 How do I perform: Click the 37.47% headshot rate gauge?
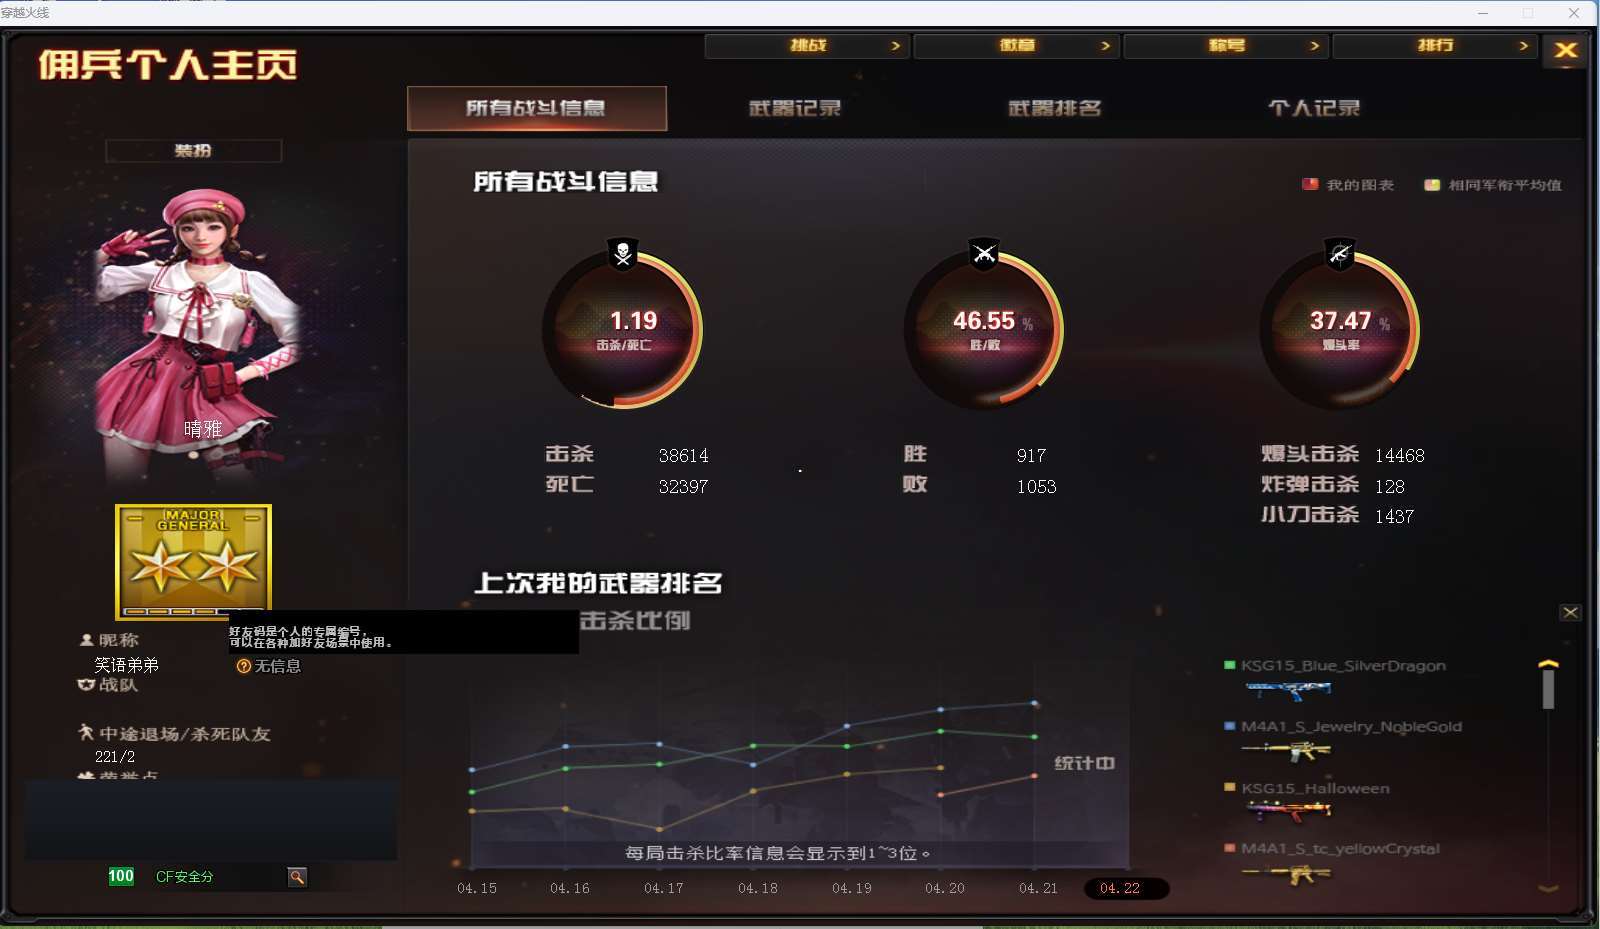point(1340,330)
